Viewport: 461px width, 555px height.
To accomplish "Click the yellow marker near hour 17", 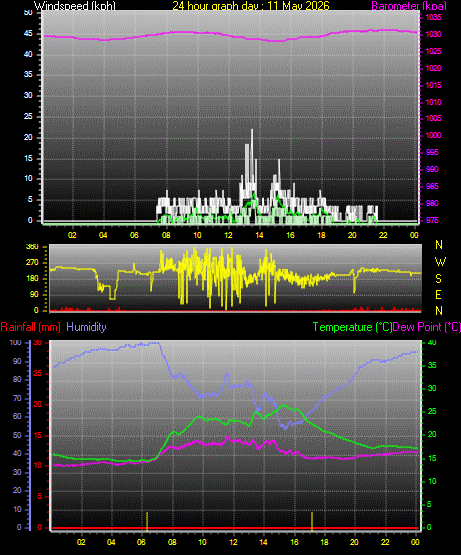I will point(312,521).
